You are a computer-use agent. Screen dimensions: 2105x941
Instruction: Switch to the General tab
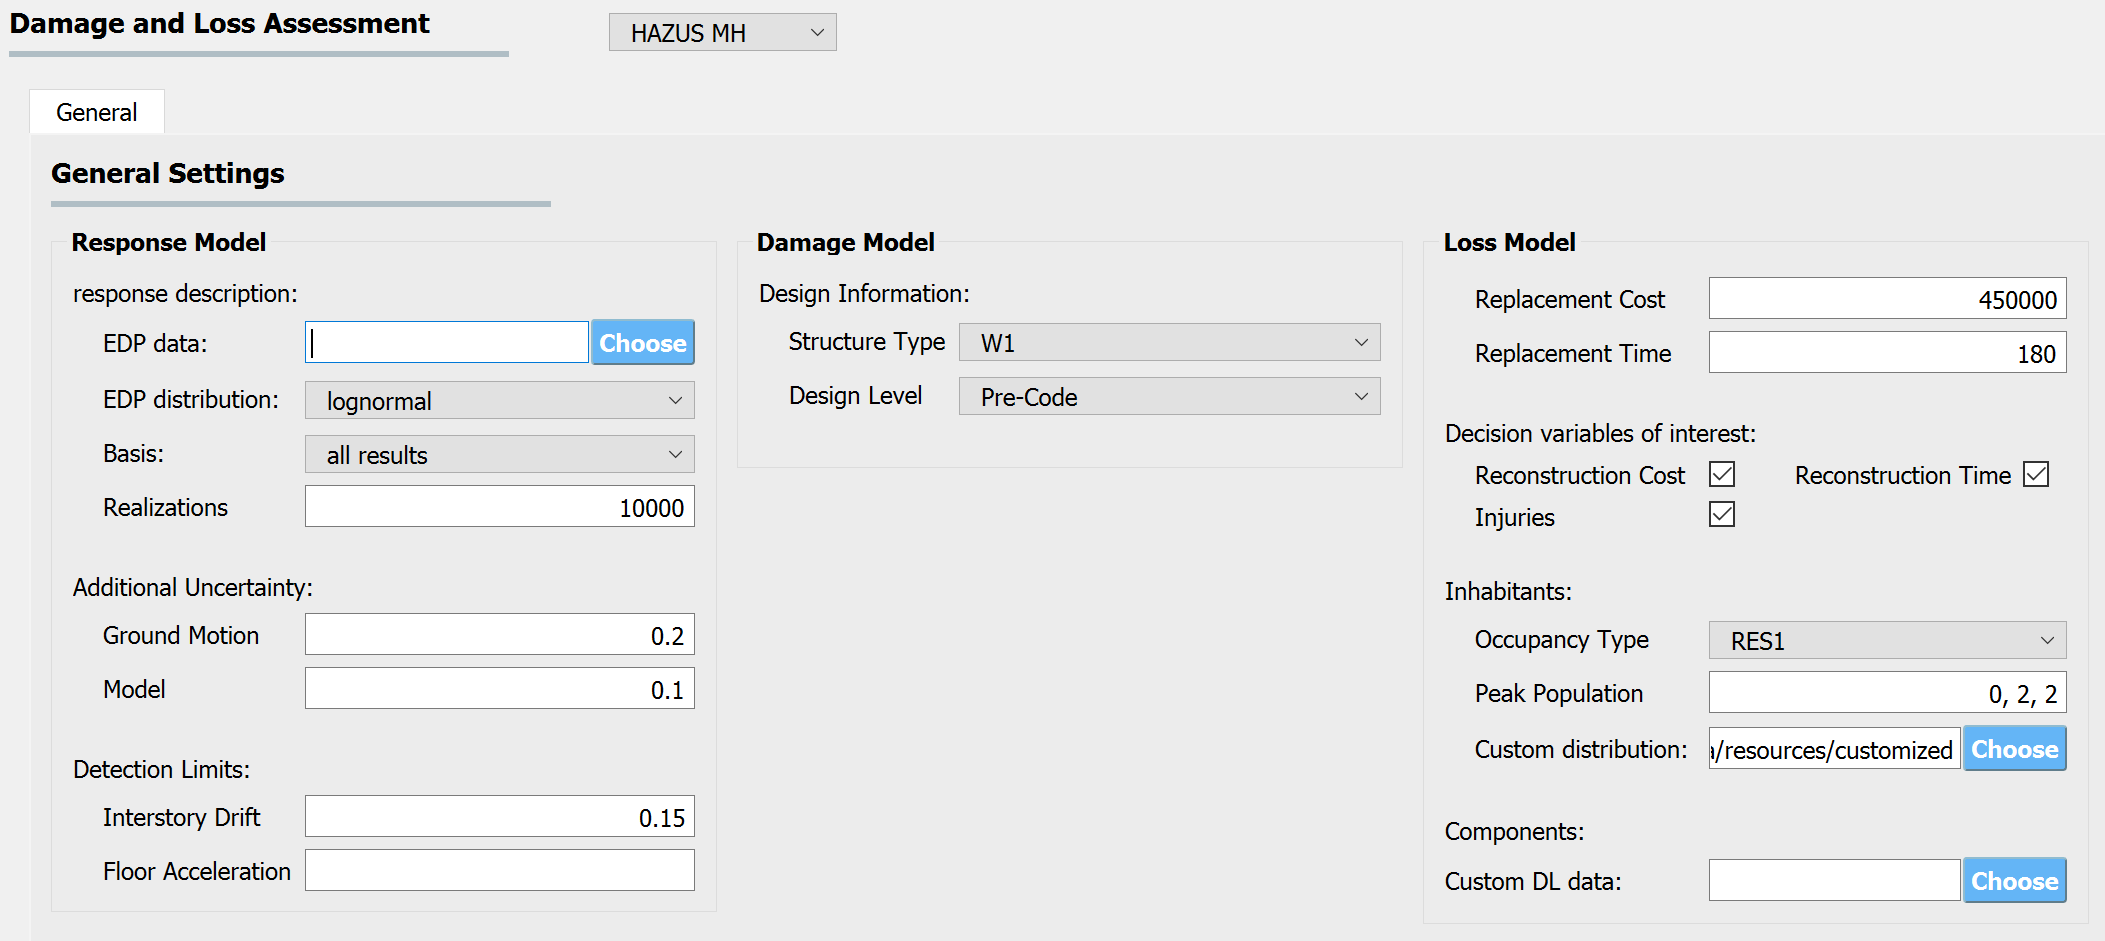click(x=97, y=112)
